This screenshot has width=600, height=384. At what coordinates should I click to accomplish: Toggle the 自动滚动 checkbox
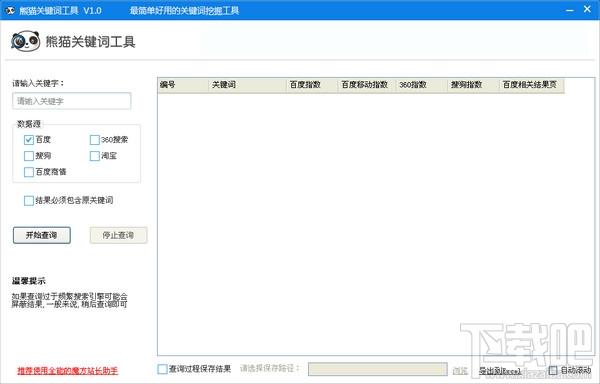click(x=553, y=370)
